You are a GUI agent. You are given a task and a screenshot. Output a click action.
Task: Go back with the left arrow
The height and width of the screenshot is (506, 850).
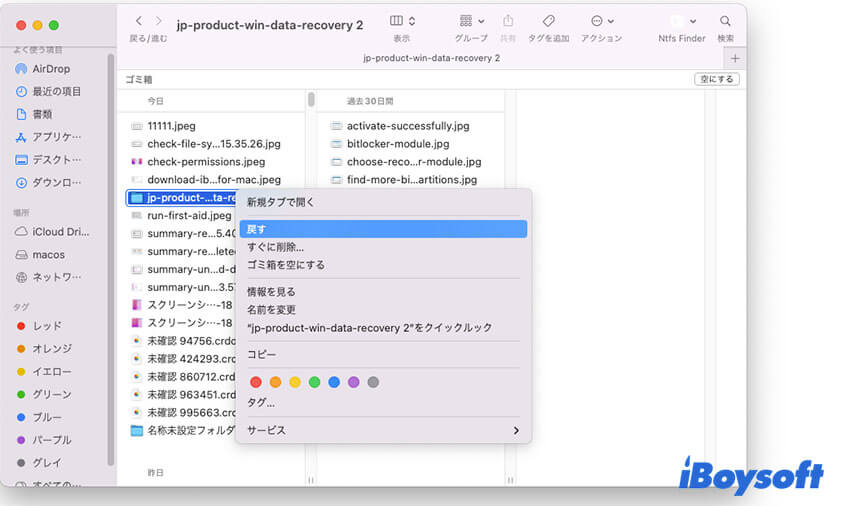tap(139, 21)
